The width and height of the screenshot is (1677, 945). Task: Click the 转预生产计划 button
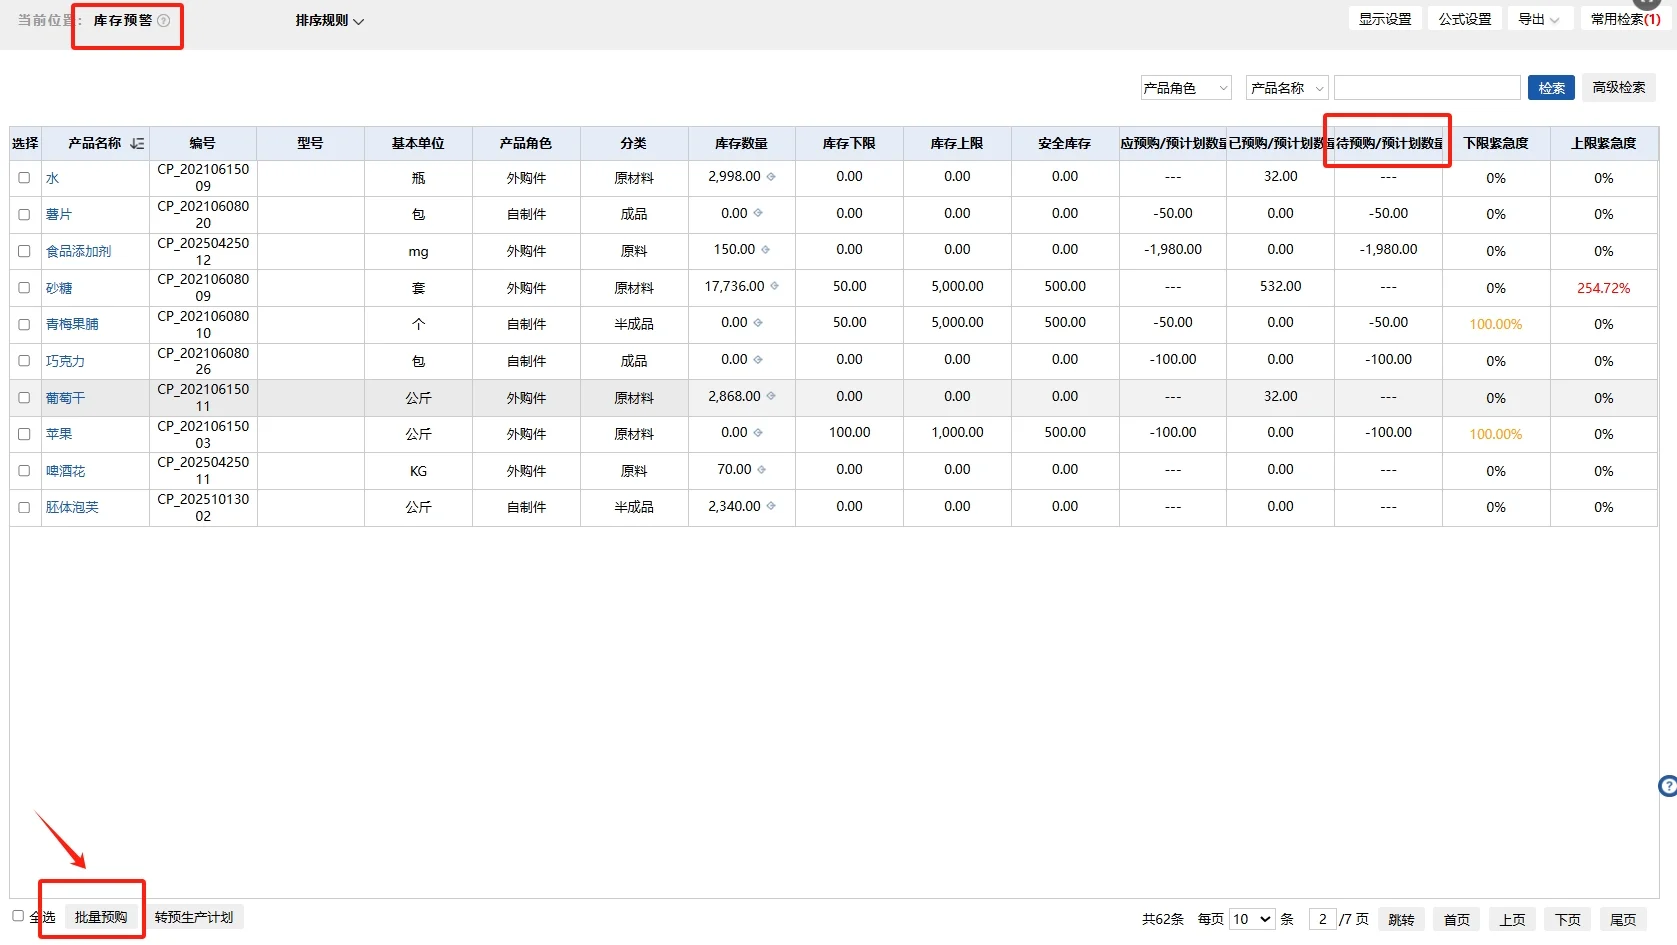tap(194, 917)
